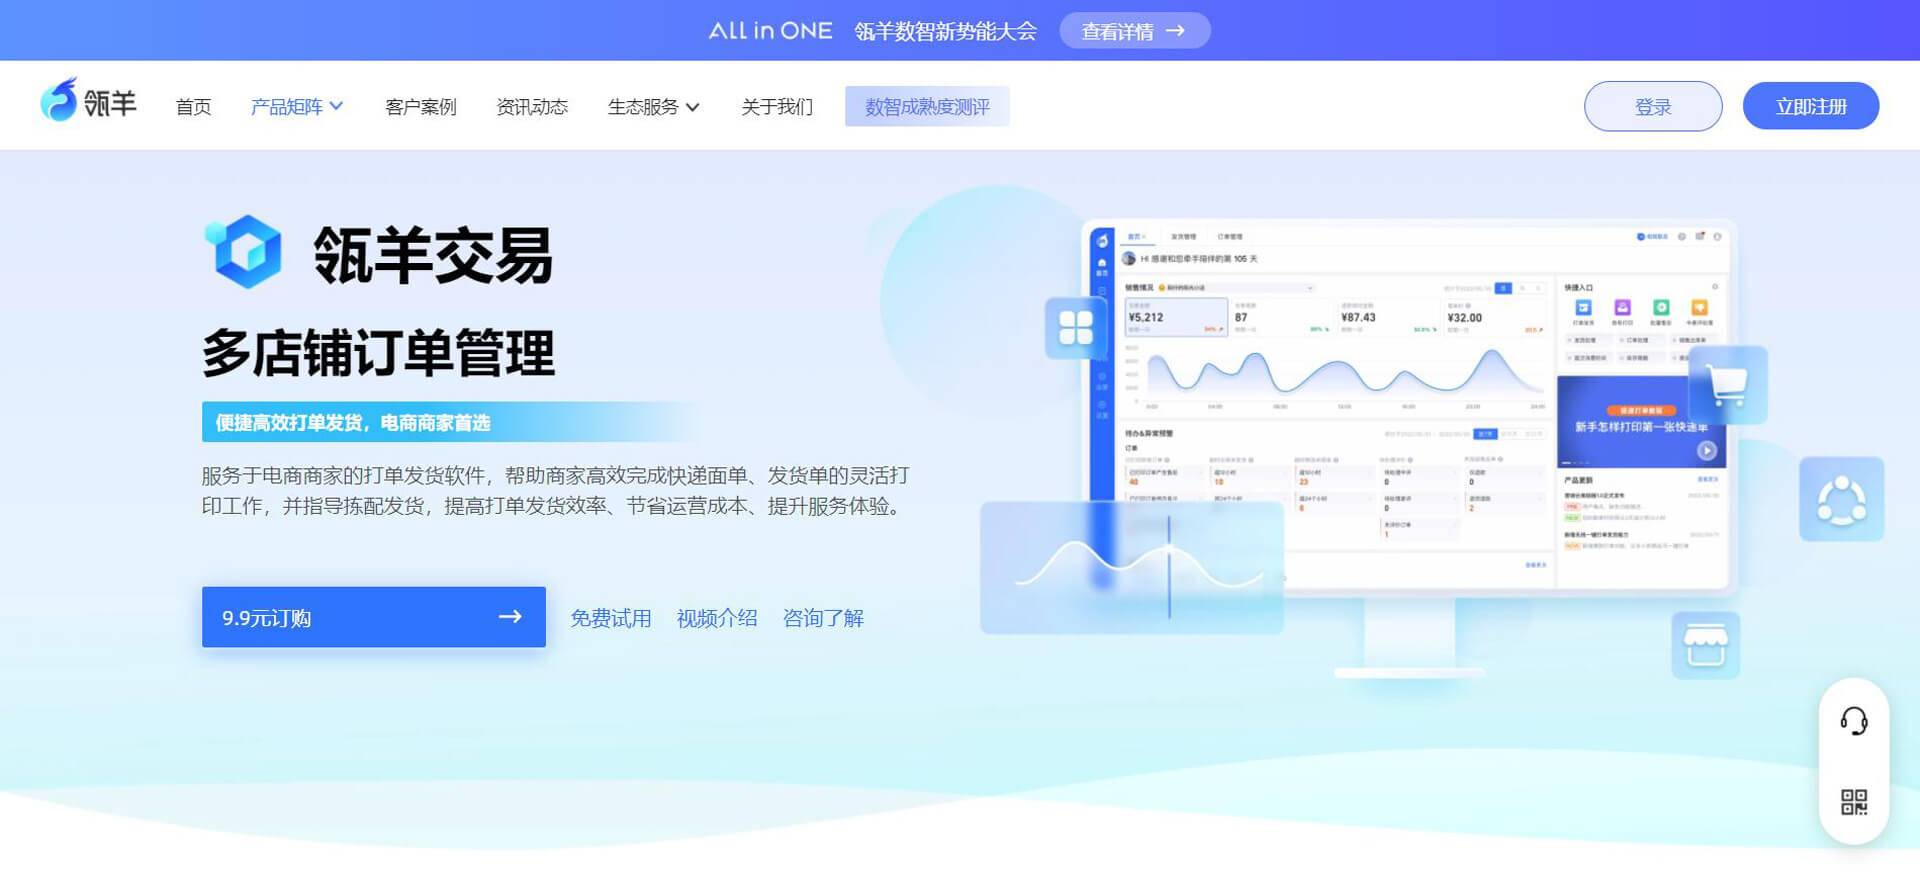Open 资讯动态 navigation item
The image size is (1920, 875).
coord(532,107)
